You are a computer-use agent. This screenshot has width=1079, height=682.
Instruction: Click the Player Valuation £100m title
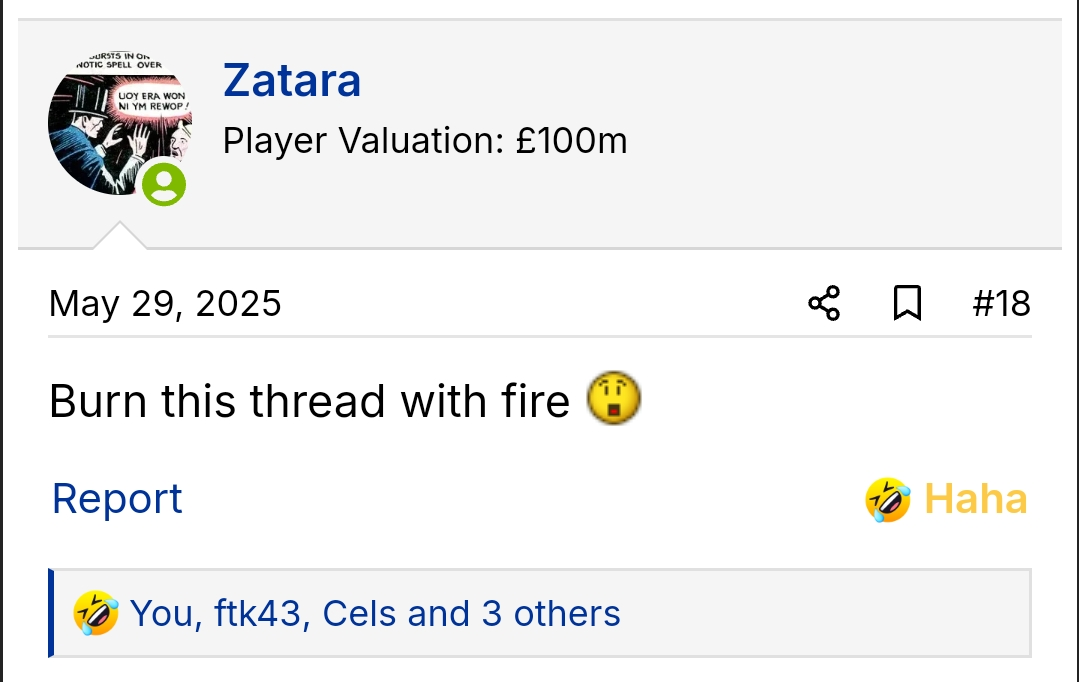click(x=425, y=141)
